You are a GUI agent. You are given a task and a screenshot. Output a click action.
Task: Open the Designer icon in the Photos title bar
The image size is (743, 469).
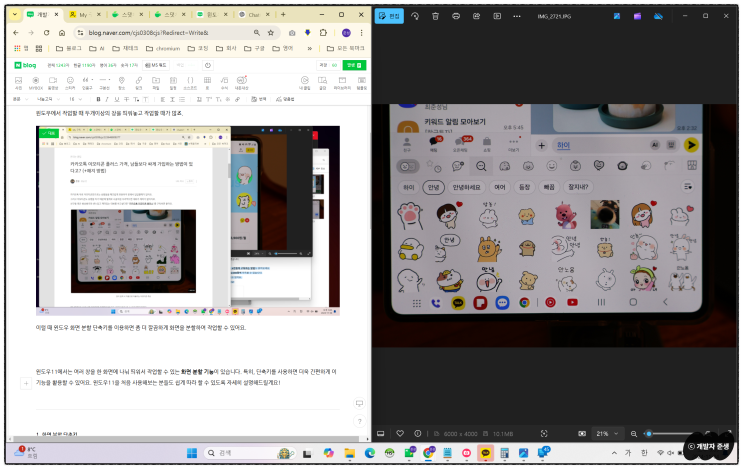(x=617, y=16)
